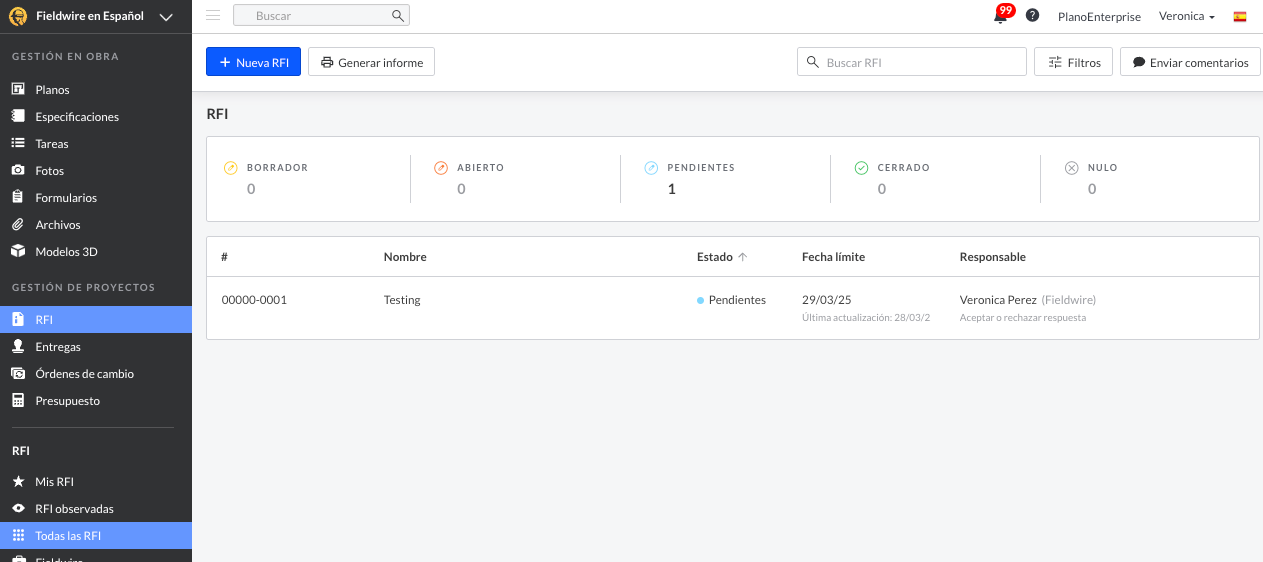Viewport: 1263px width, 562px height.
Task: Open the Veronica user menu
Action: pyautogui.click(x=1186, y=17)
